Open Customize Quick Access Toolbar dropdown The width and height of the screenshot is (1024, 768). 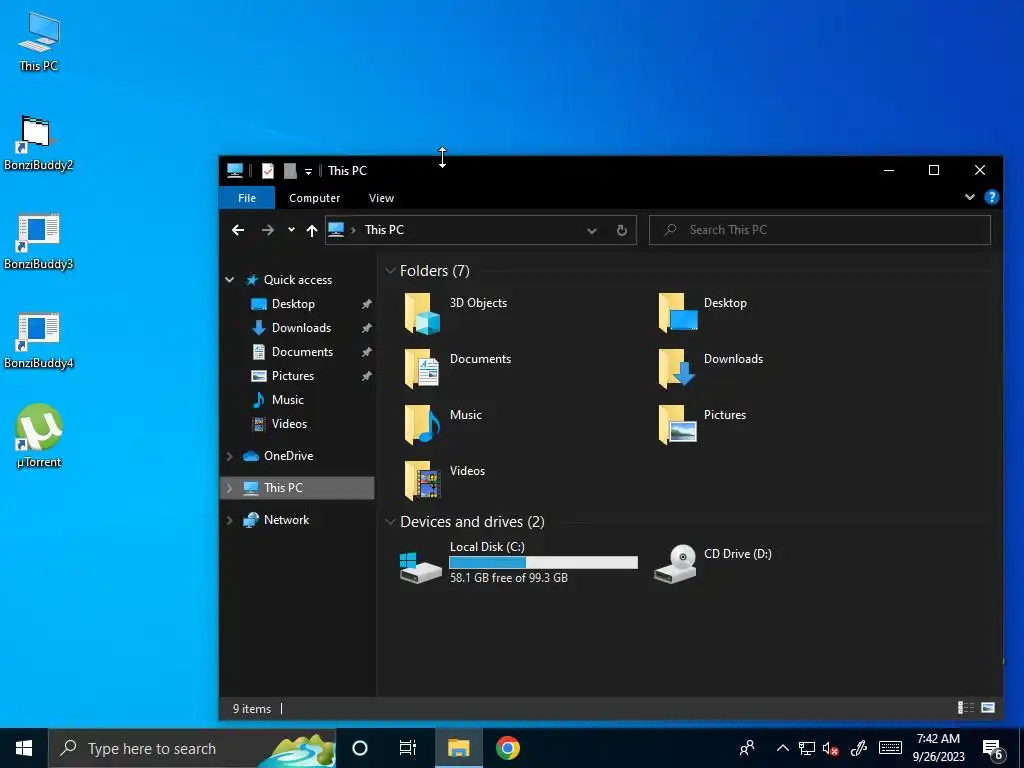tap(308, 172)
